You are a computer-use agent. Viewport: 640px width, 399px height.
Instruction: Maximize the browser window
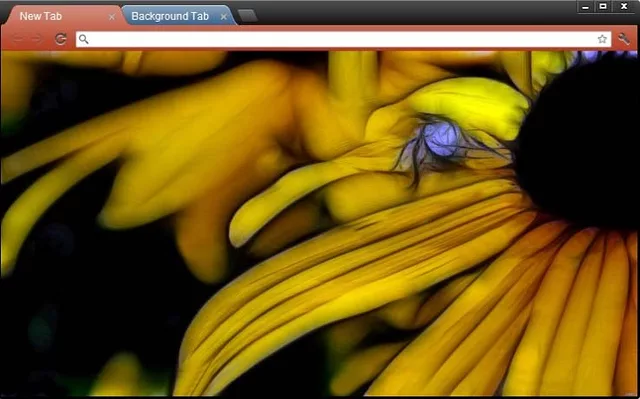coord(603,7)
